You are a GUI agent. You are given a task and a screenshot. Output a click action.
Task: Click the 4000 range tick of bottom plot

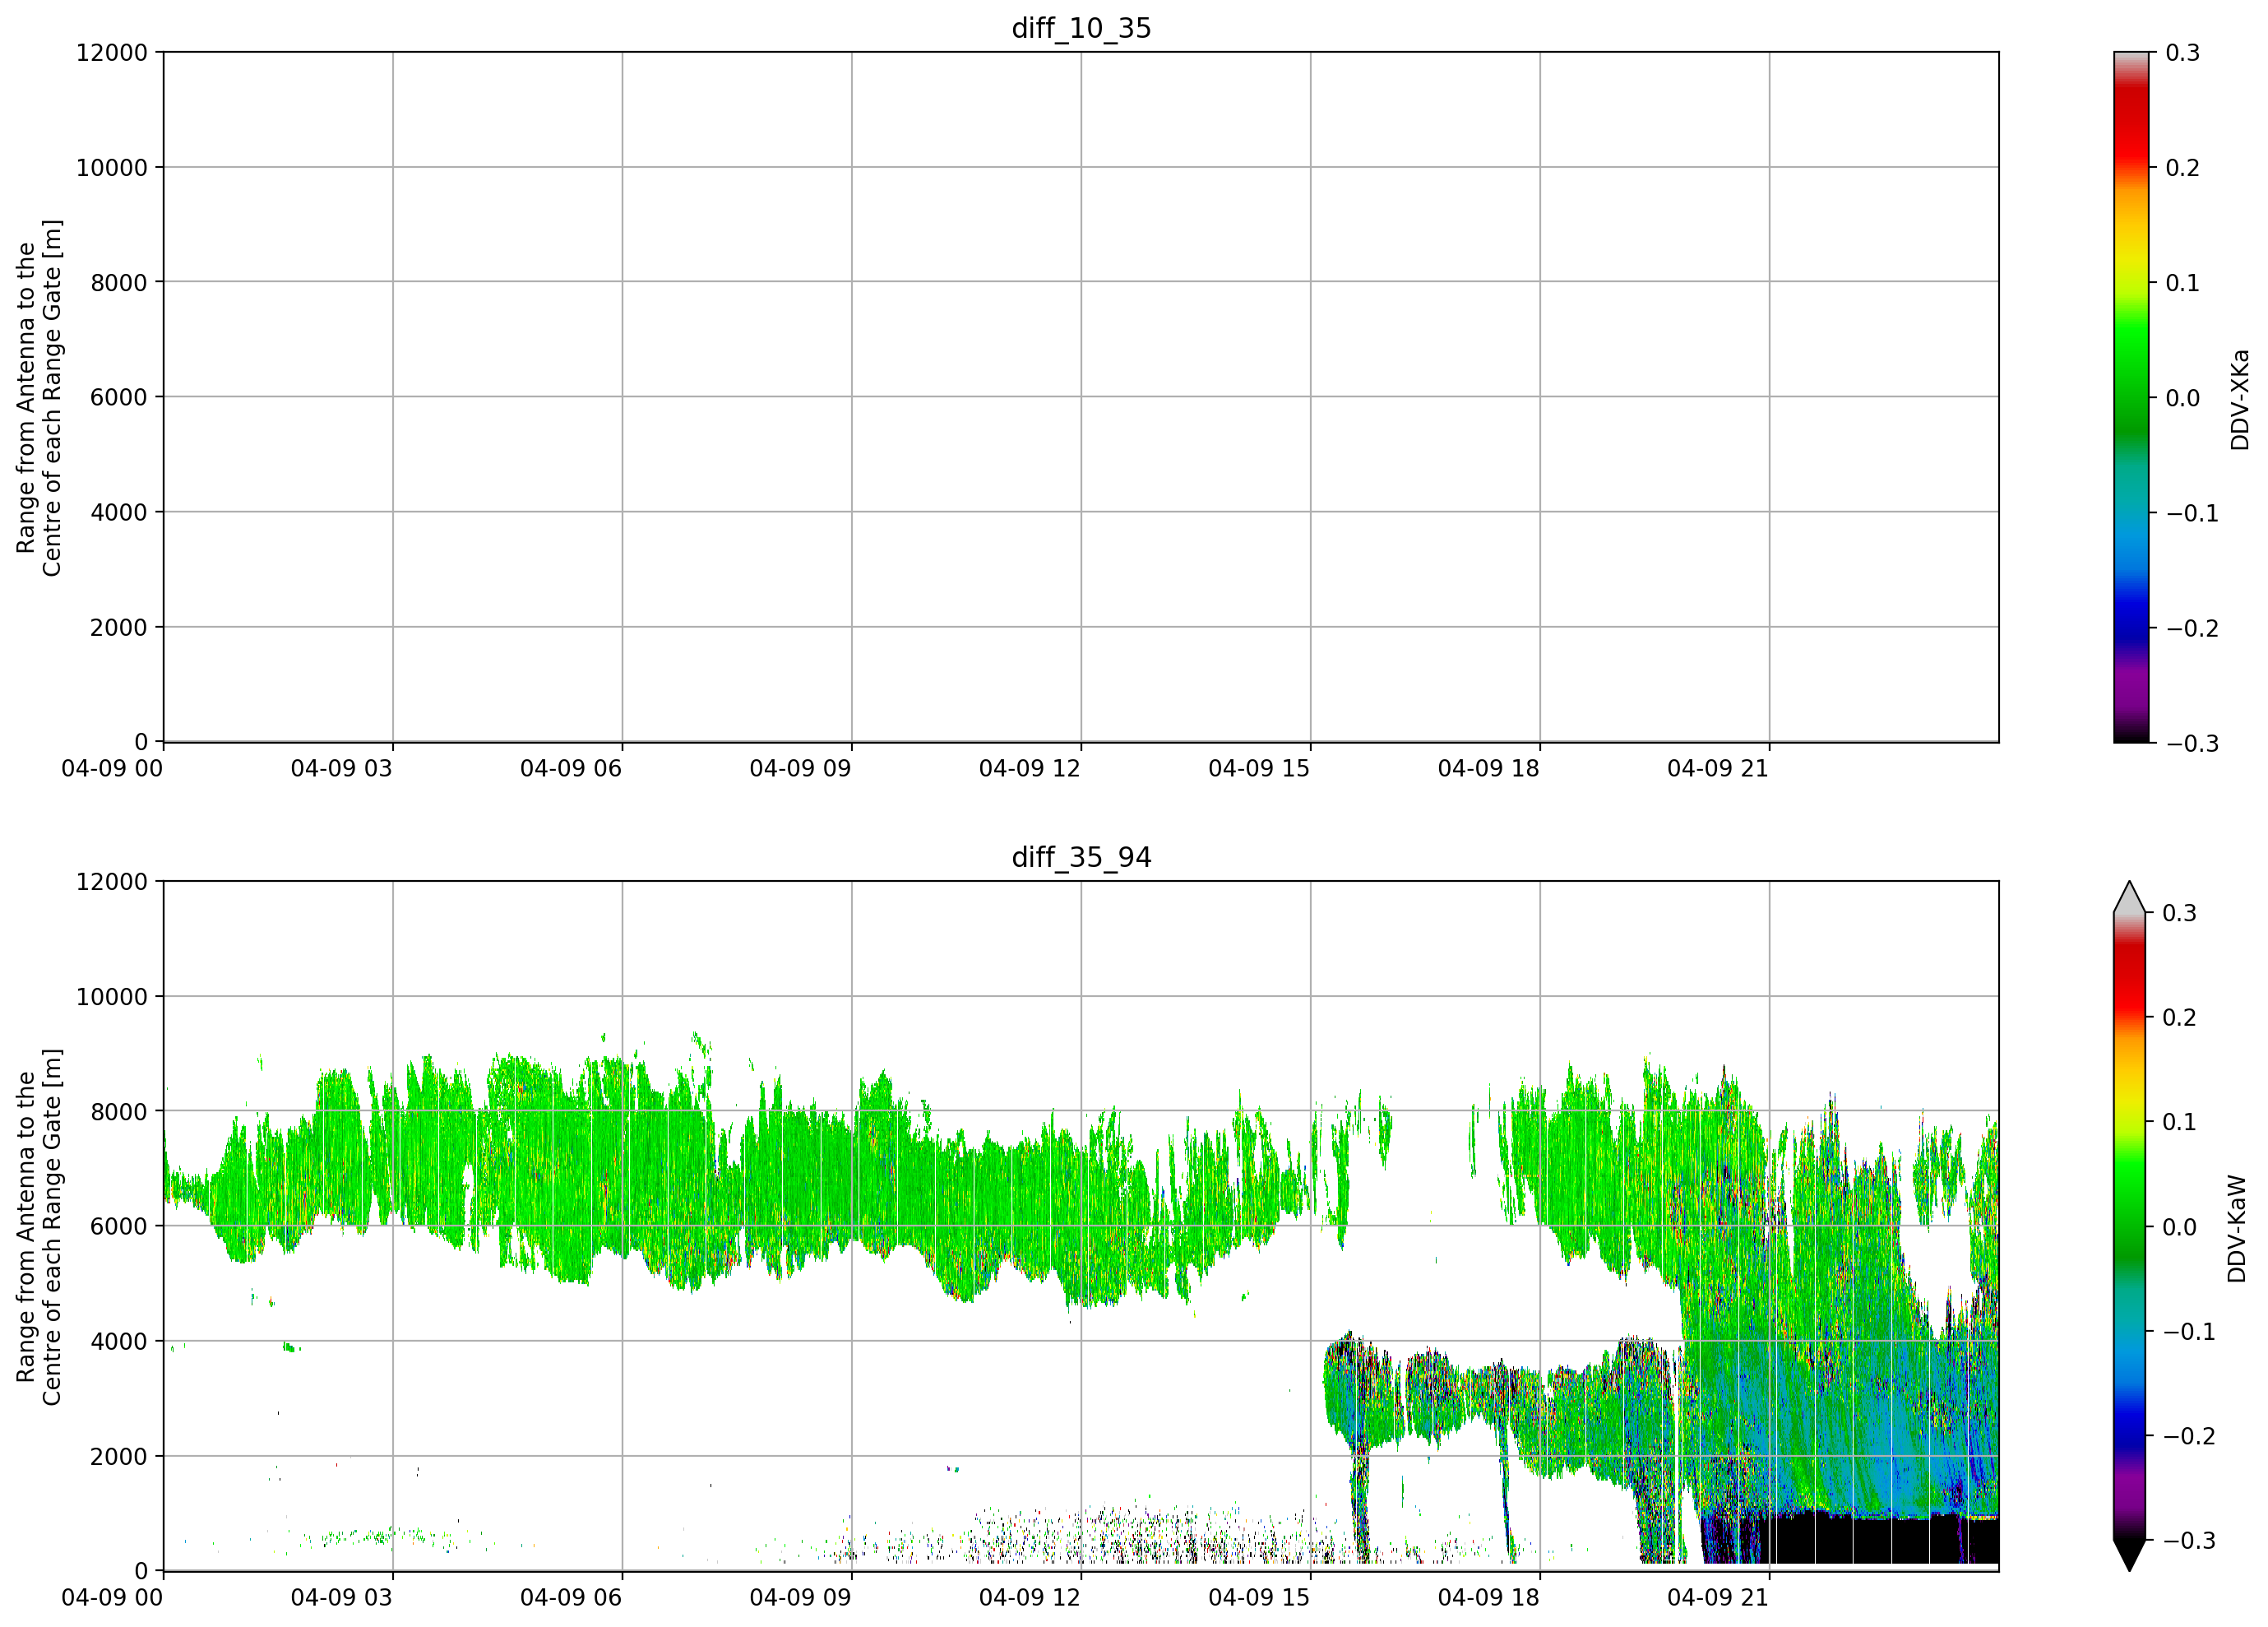click(119, 1341)
